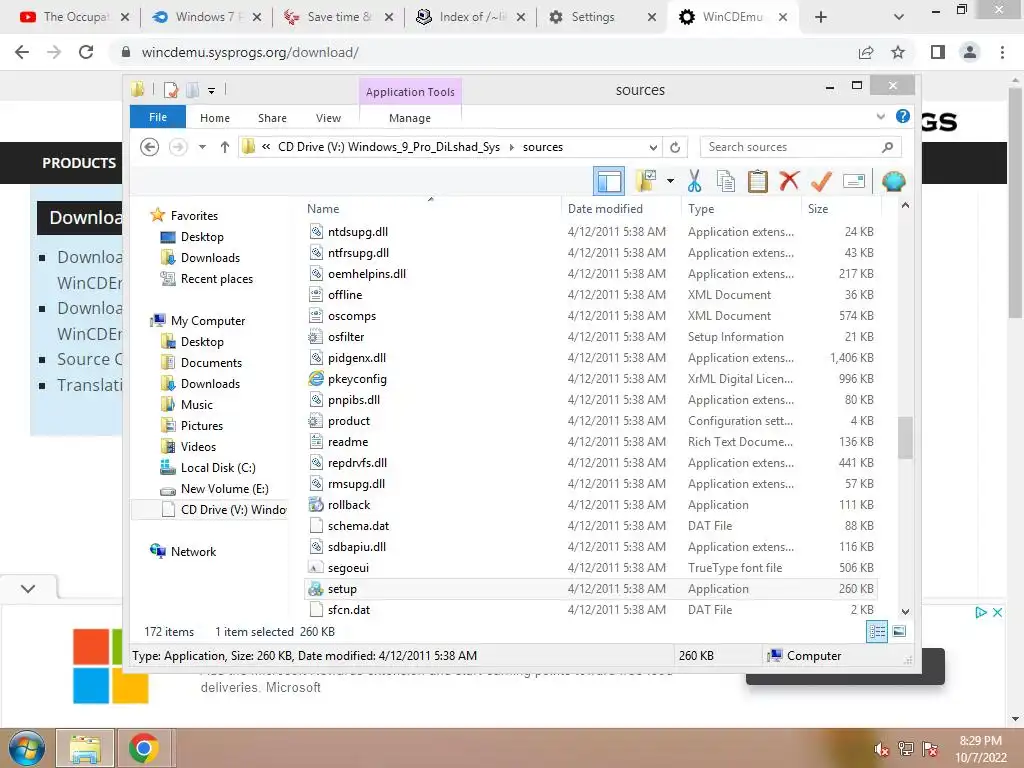Switch to large icons view in status bar
1024x768 pixels.
(899, 631)
